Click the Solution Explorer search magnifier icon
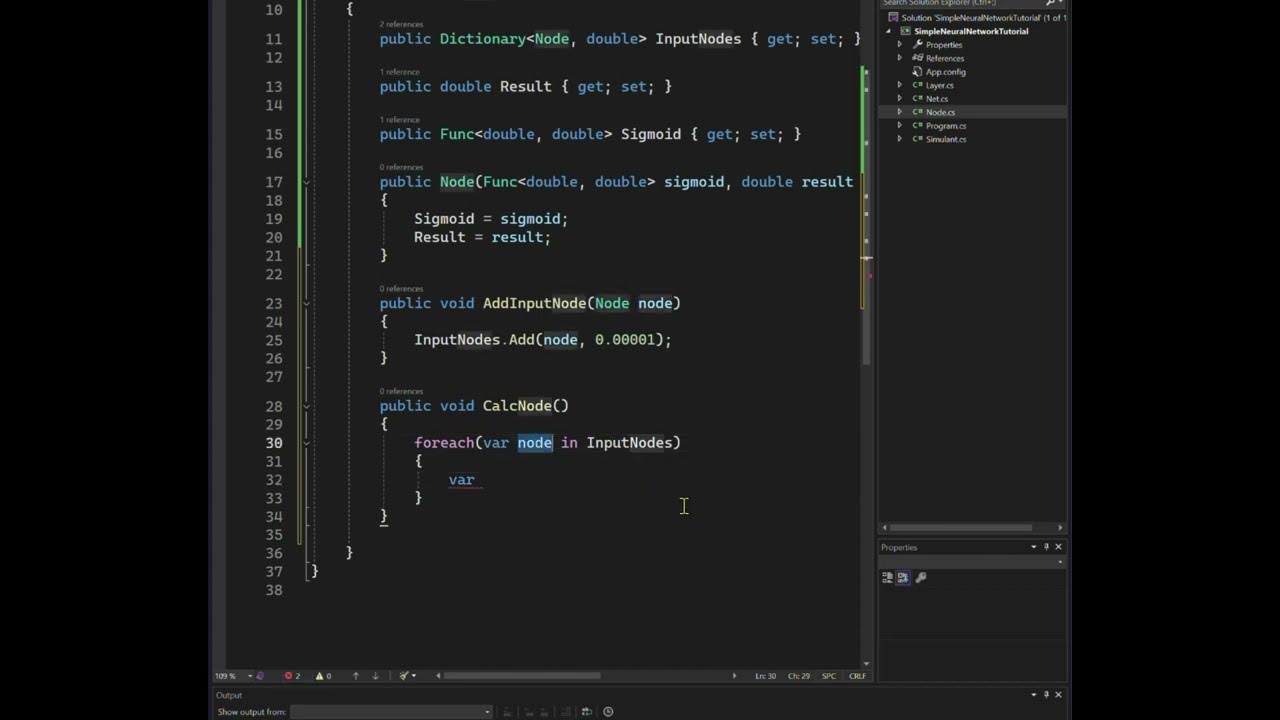The image size is (1280, 720). tap(1050, 3)
